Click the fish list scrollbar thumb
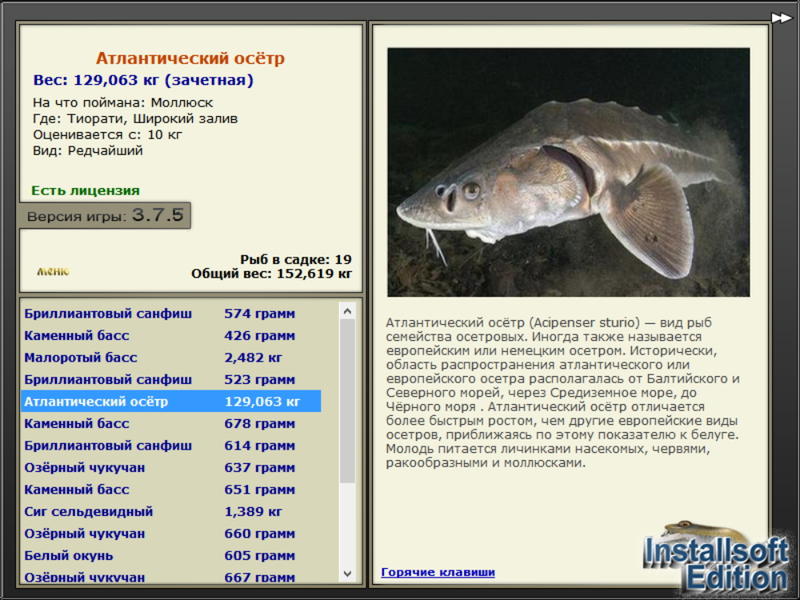 point(347,401)
